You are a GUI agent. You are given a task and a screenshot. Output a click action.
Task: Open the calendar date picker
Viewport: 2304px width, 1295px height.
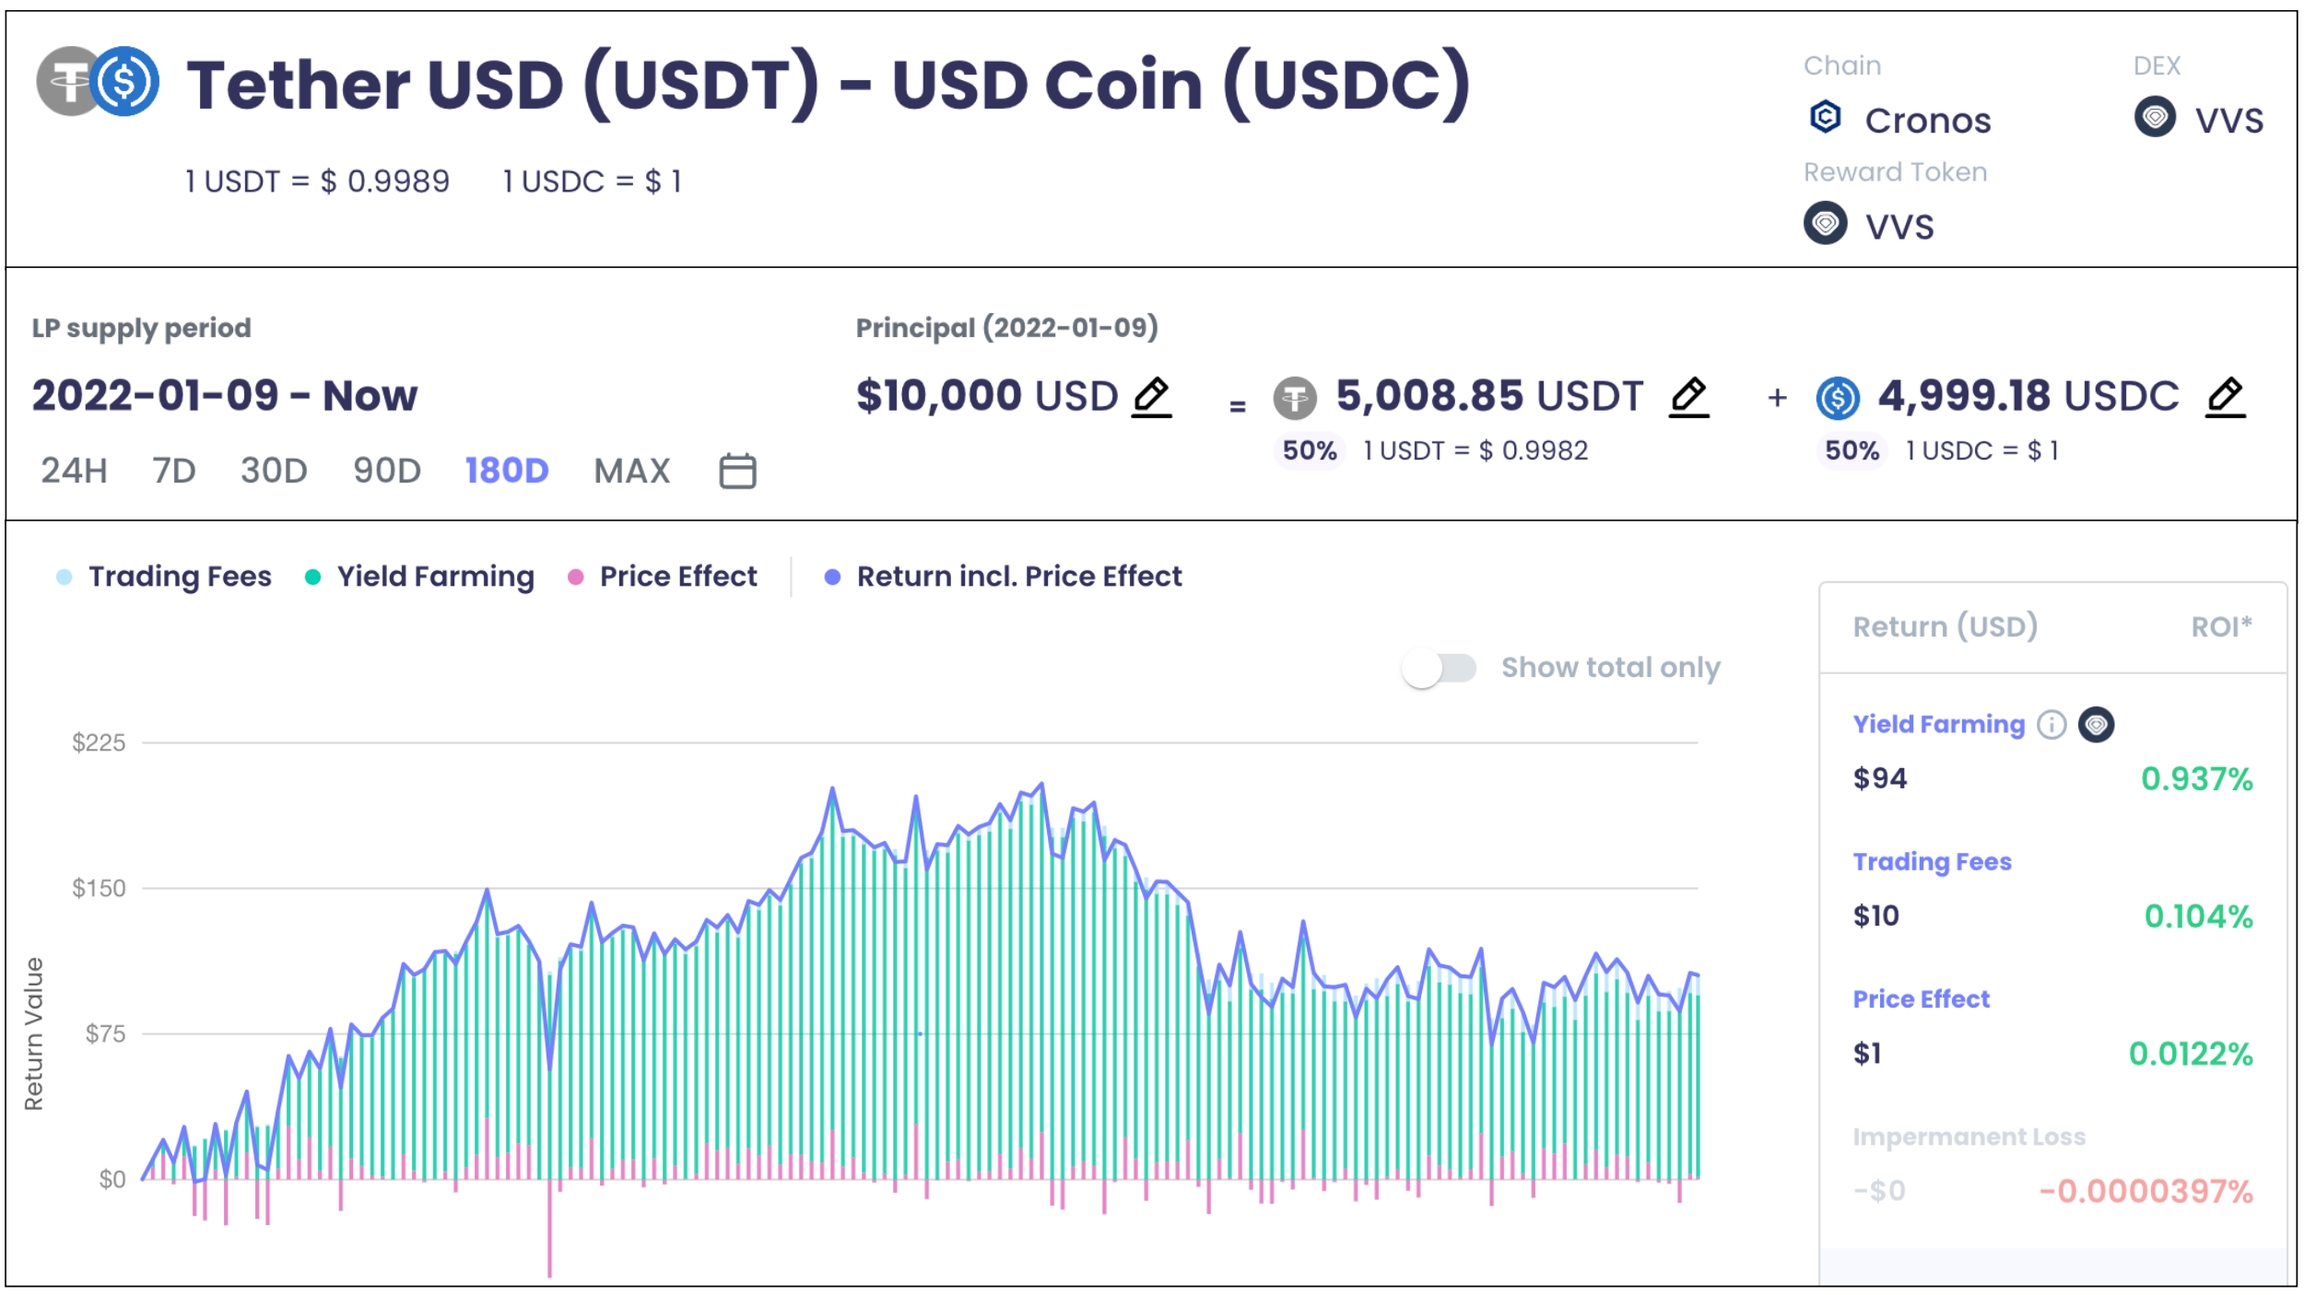(738, 470)
